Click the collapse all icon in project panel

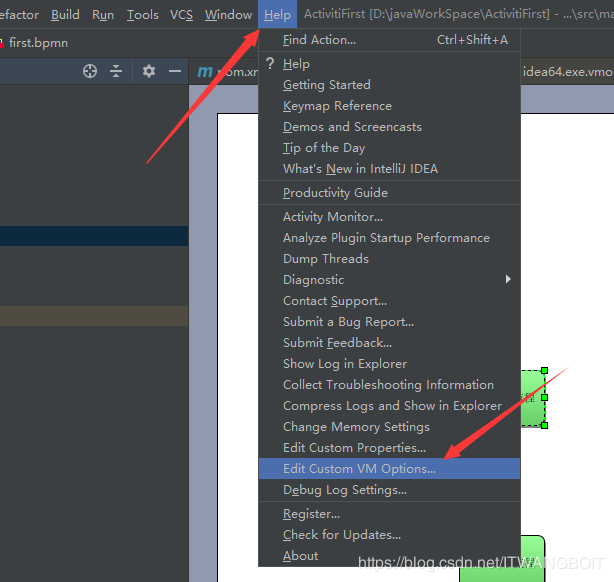pyautogui.click(x=116, y=71)
